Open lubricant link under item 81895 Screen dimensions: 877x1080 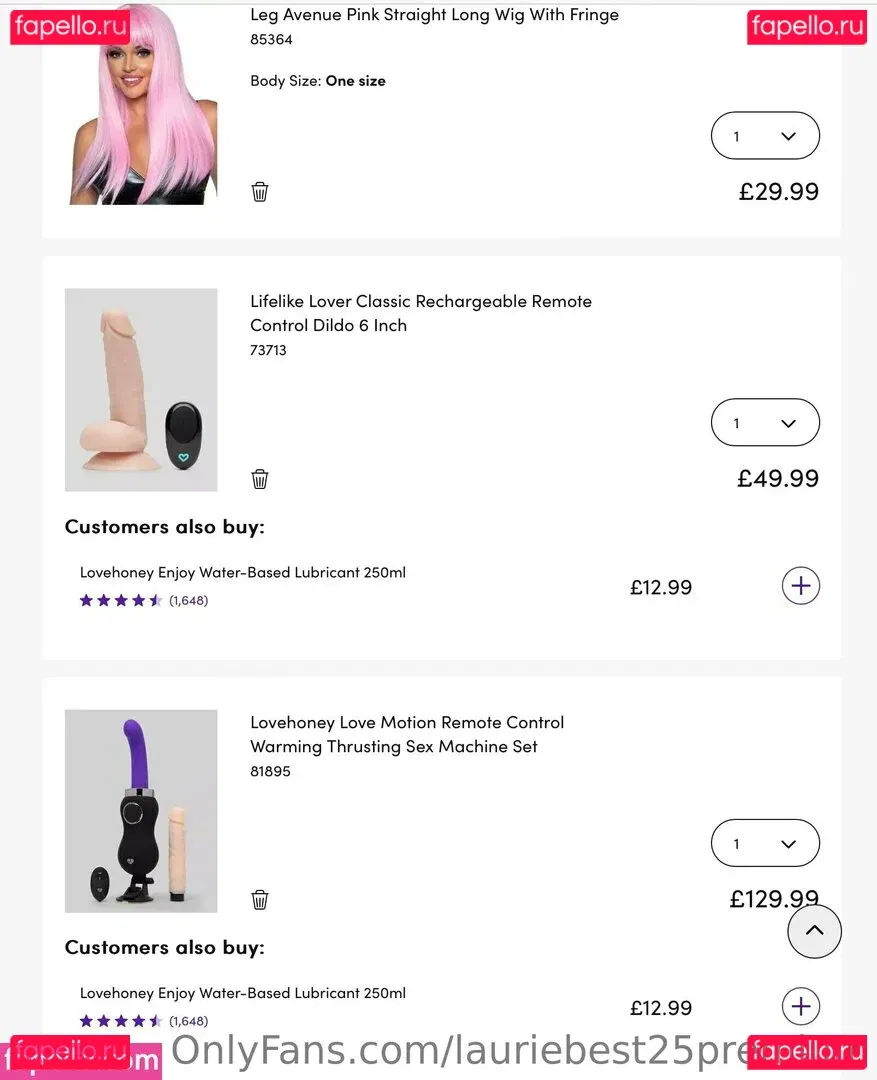[243, 994]
